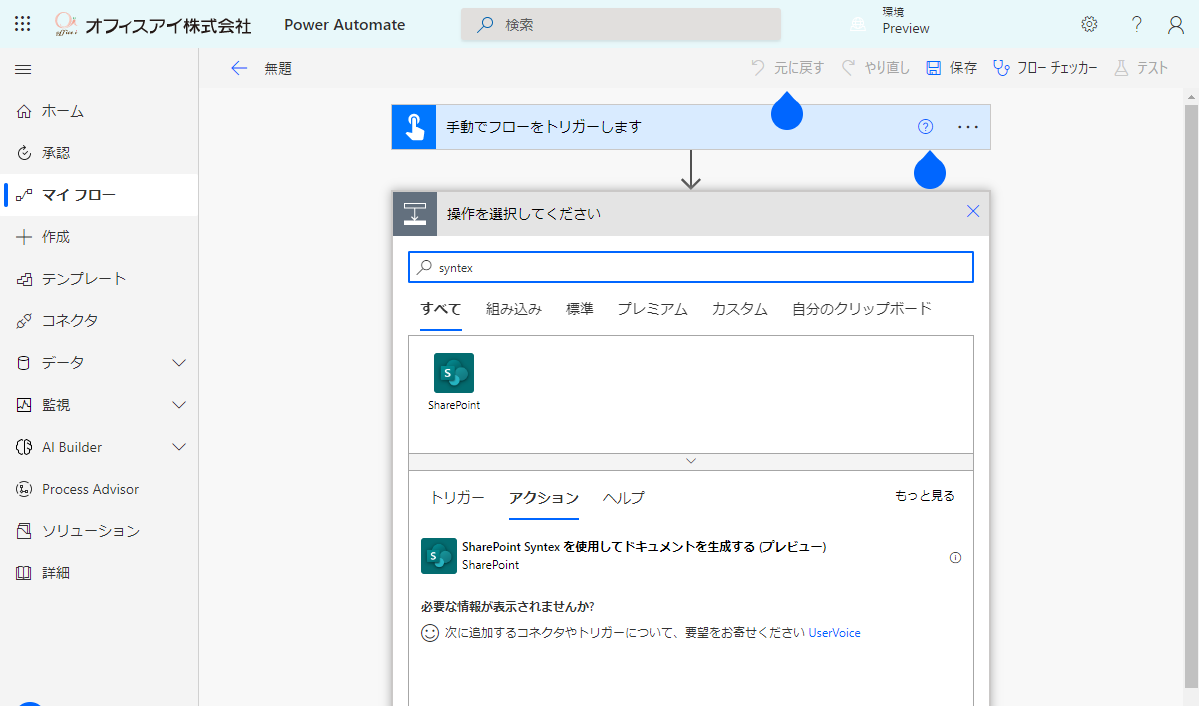This screenshot has width=1199, height=706.
Task: Expand the データ navigation section
Action: point(179,363)
